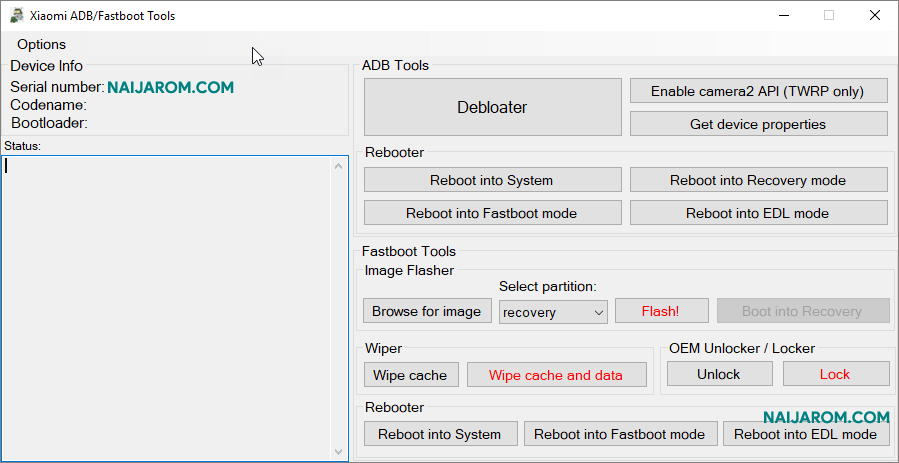Image resolution: width=899 pixels, height=463 pixels.
Task: Minimize the application window
Action: 783,15
